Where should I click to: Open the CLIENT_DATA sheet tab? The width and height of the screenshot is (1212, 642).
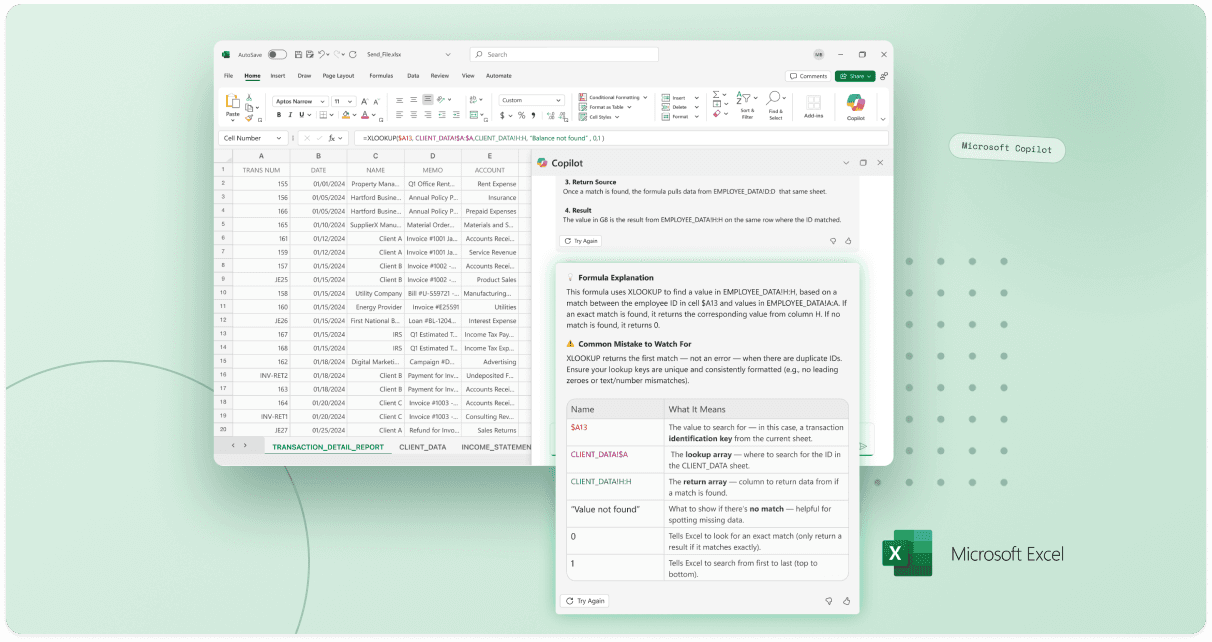coord(422,447)
